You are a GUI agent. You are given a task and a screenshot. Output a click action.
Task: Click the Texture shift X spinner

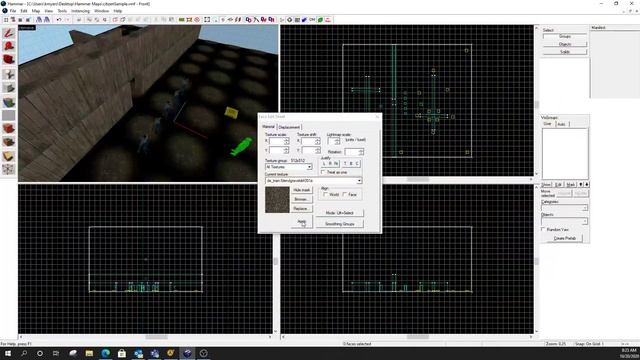coord(318,141)
